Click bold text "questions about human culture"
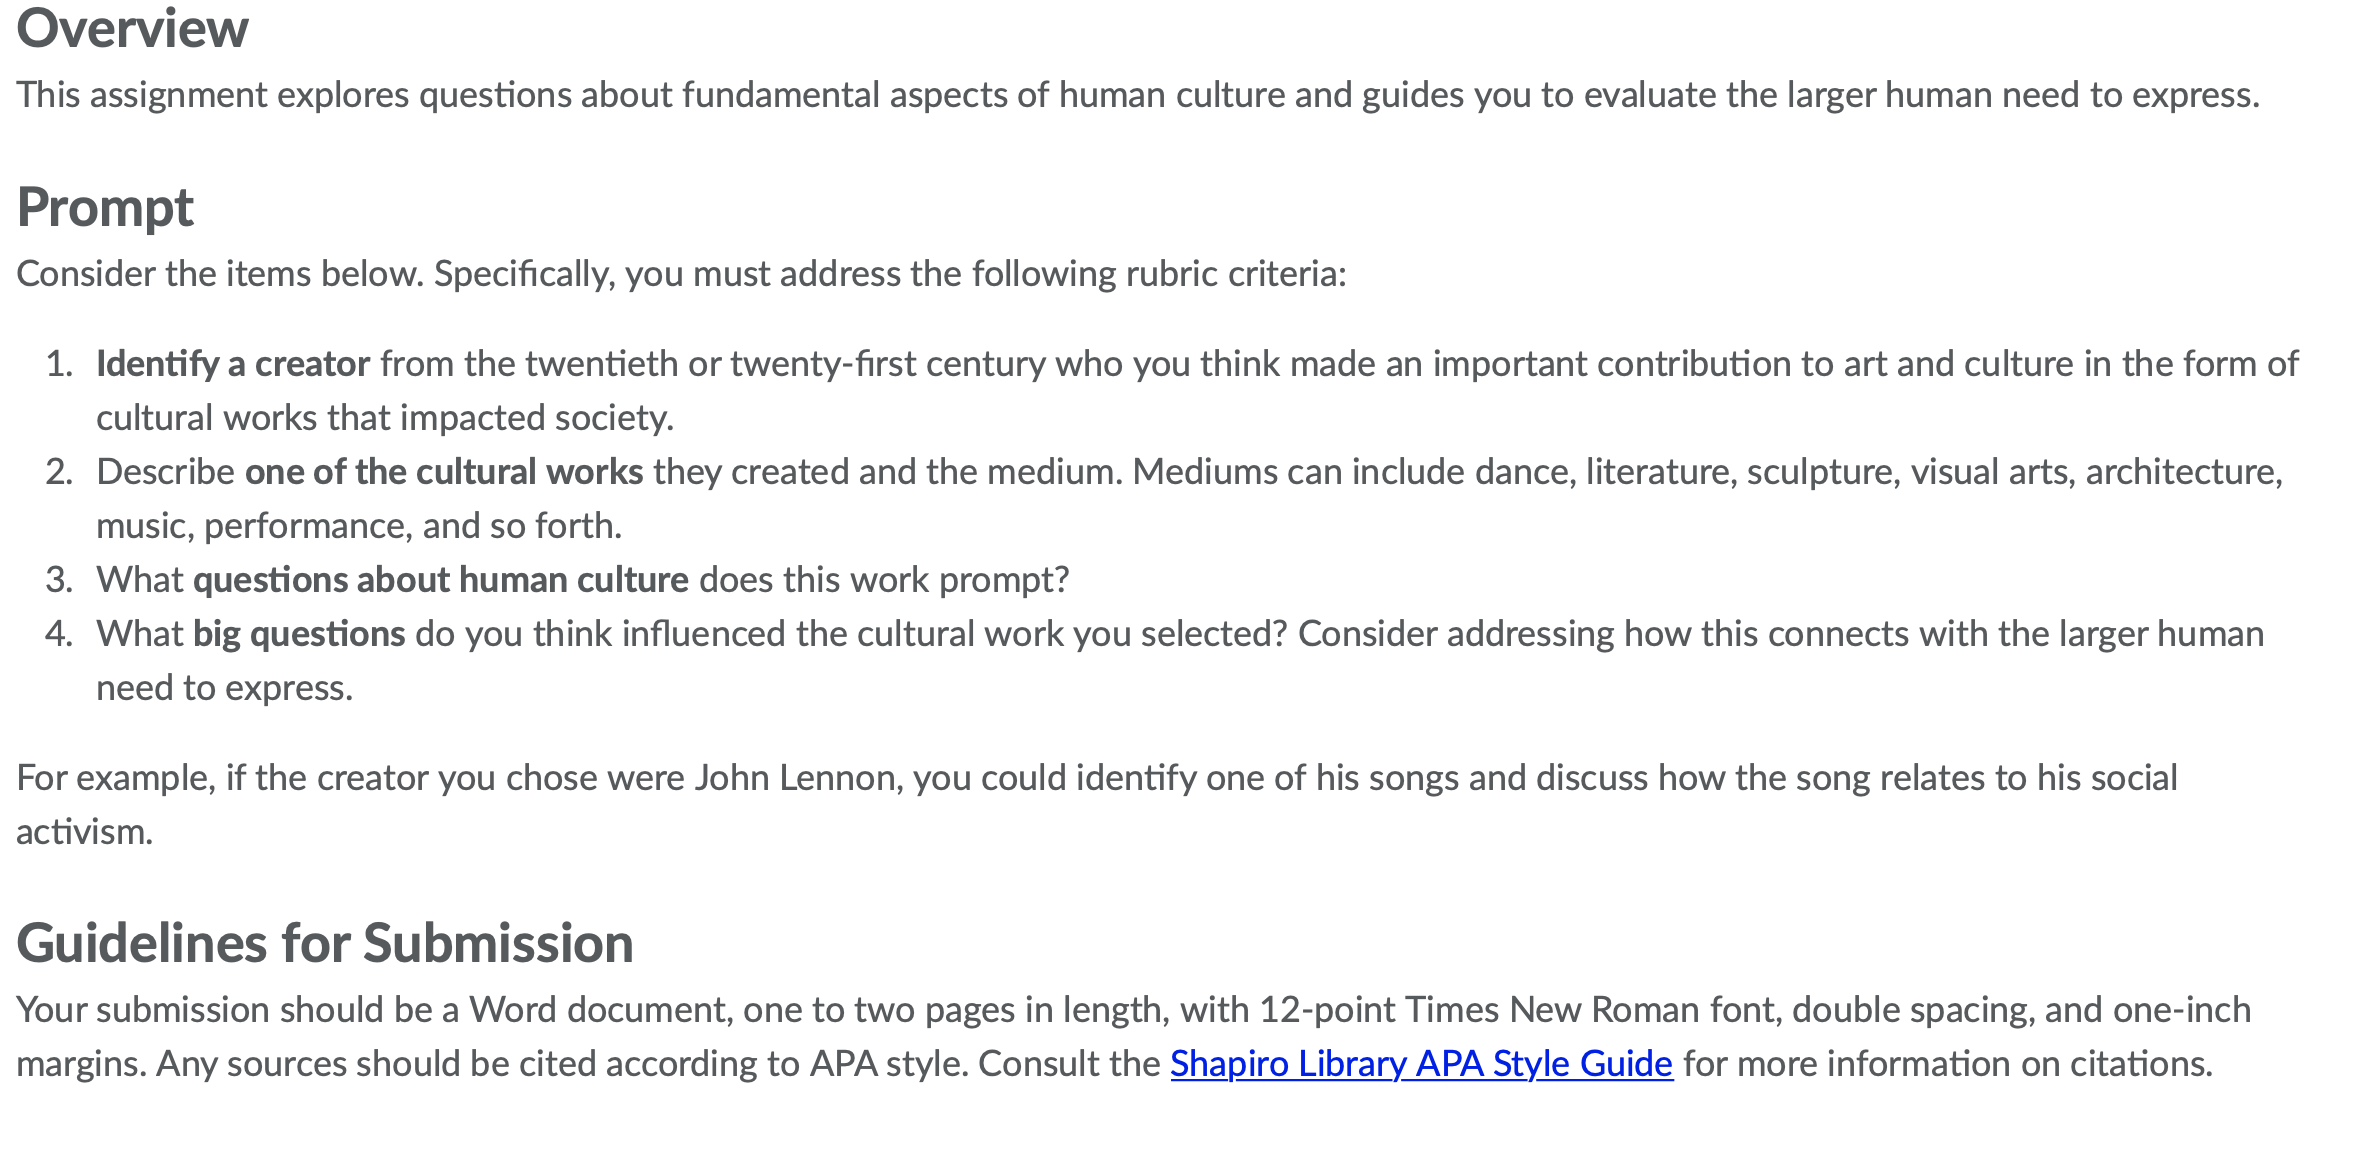The image size is (2368, 1154). [x=441, y=579]
